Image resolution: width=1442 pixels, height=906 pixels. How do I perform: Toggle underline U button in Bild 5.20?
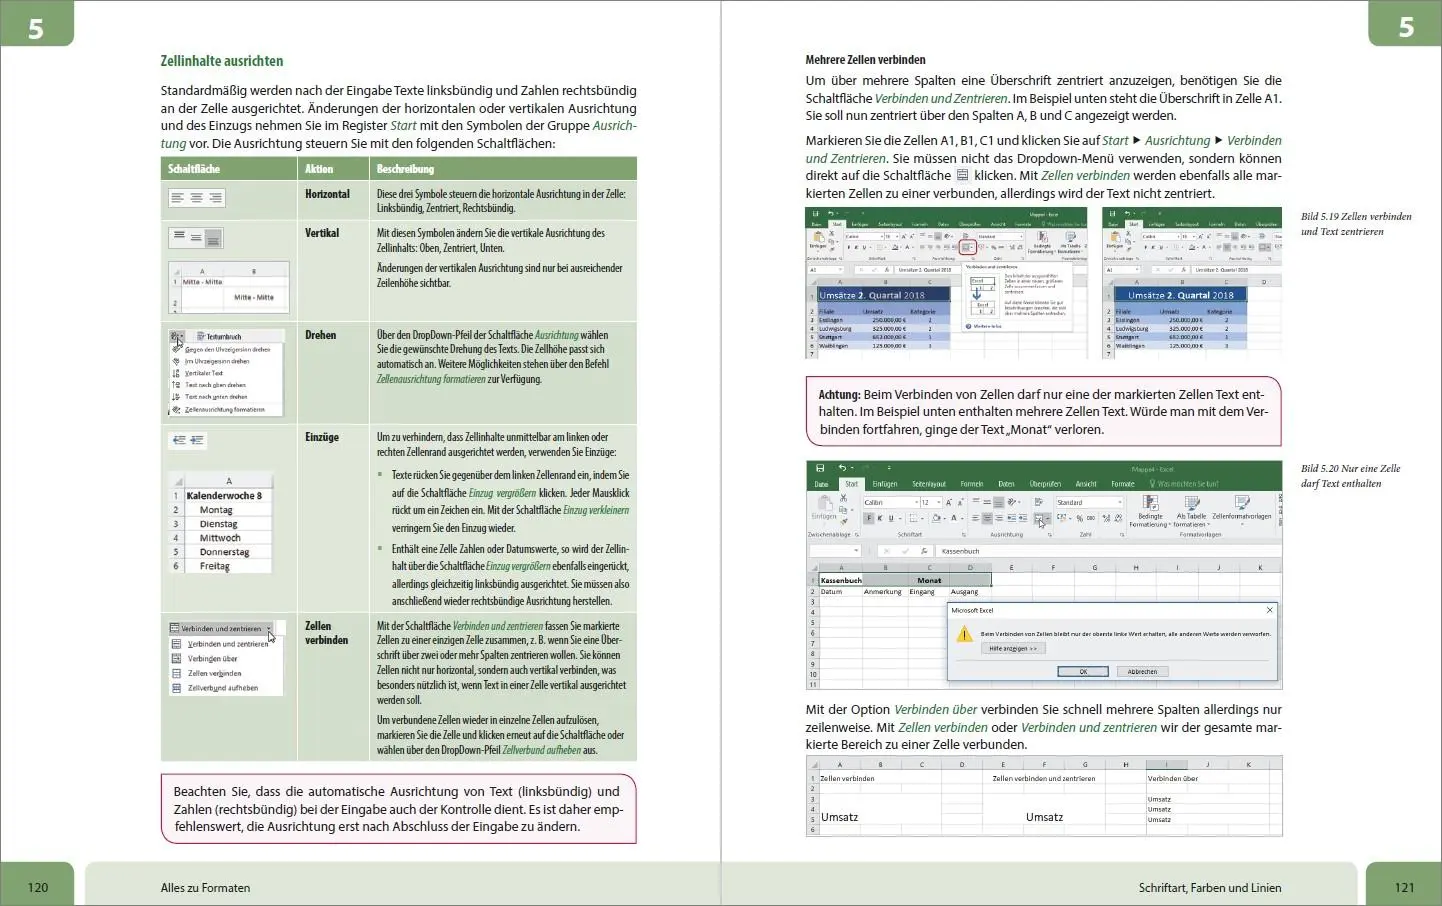pos(891,519)
